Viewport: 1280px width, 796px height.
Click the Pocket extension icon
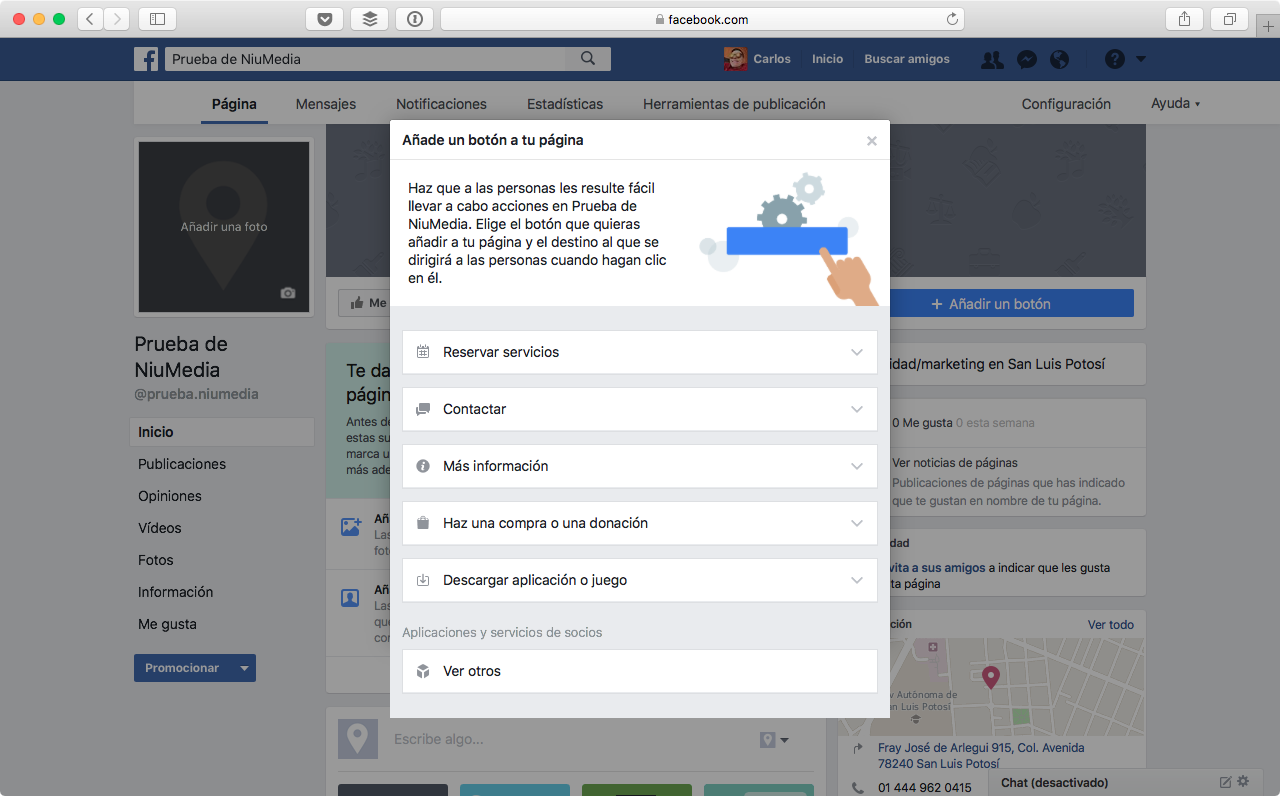click(324, 19)
